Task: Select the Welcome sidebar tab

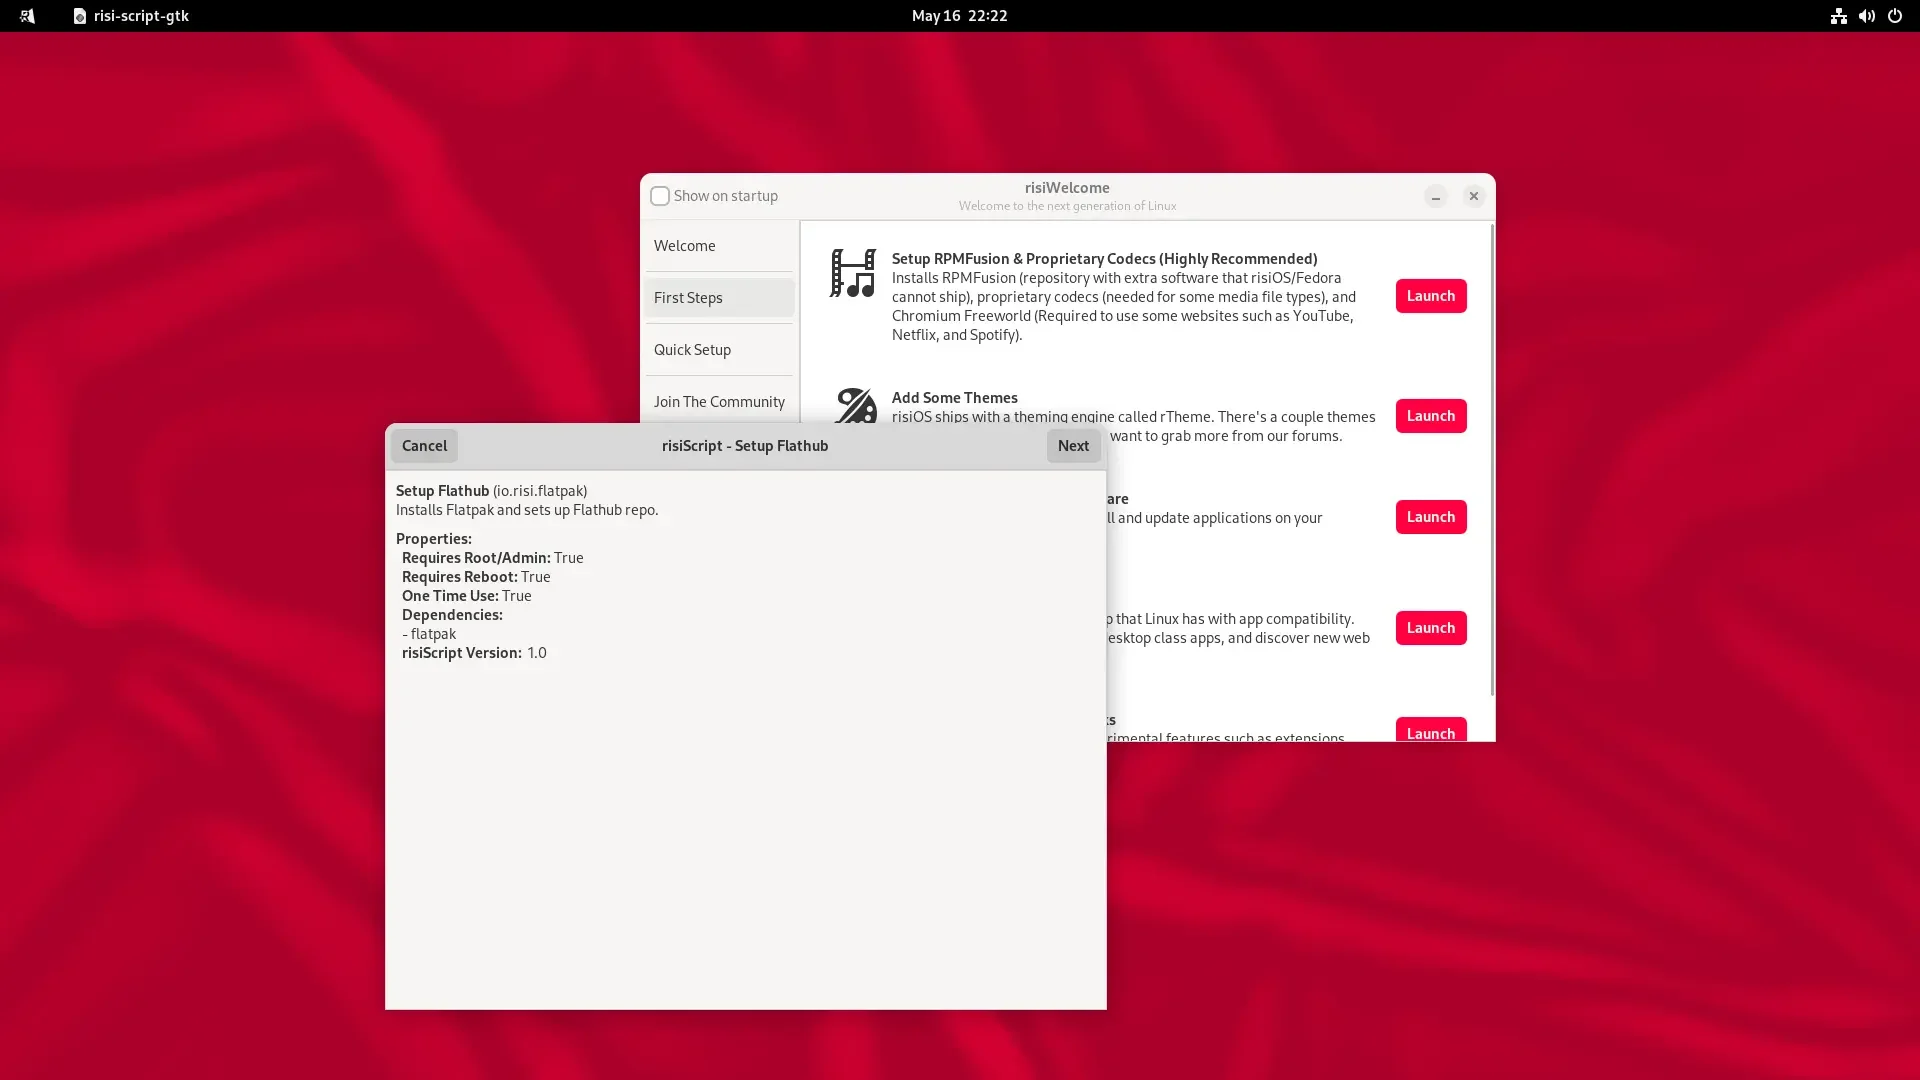Action: pyautogui.click(x=719, y=246)
